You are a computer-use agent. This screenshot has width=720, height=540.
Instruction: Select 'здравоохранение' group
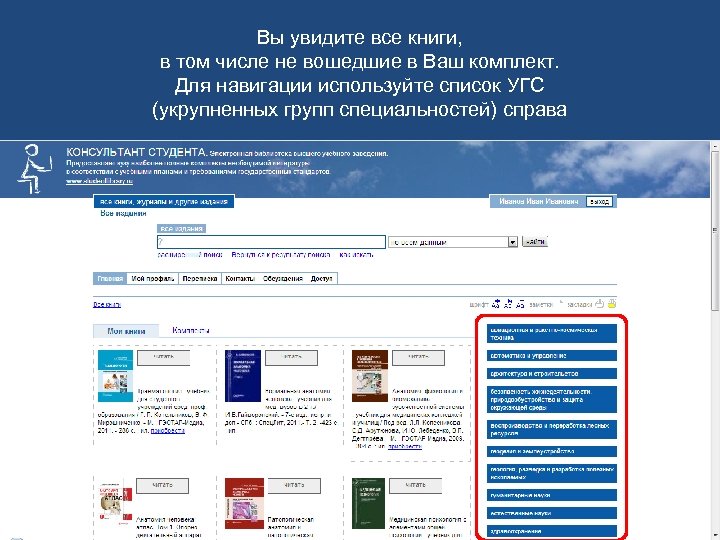(551, 531)
